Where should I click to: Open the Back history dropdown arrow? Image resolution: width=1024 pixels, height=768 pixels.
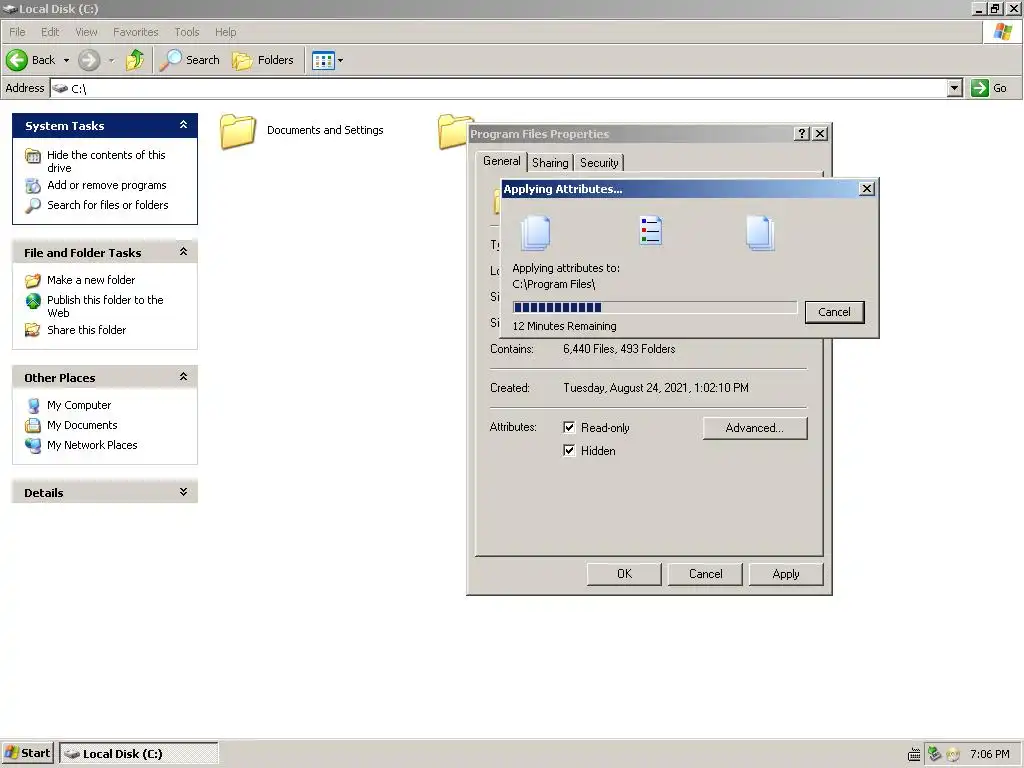click(66, 61)
